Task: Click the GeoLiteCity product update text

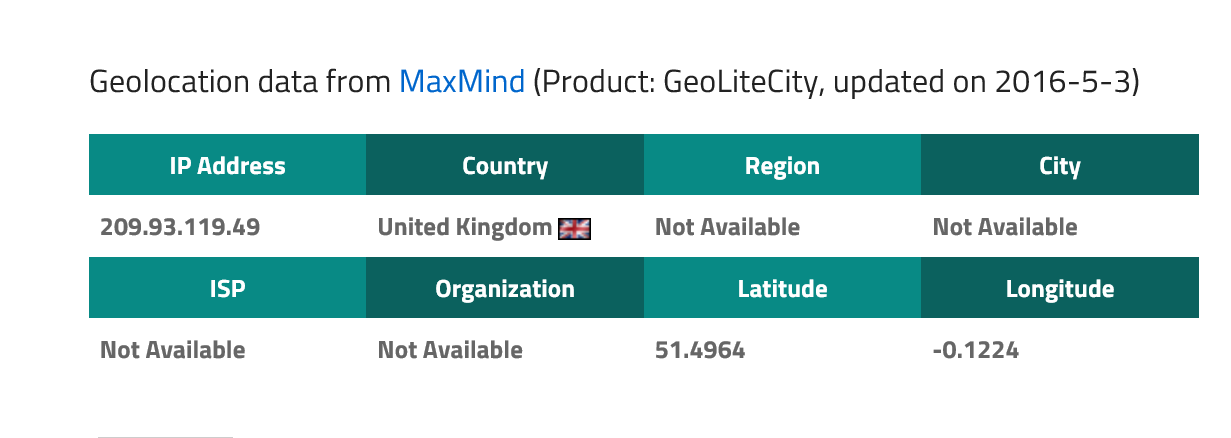Action: click(836, 82)
